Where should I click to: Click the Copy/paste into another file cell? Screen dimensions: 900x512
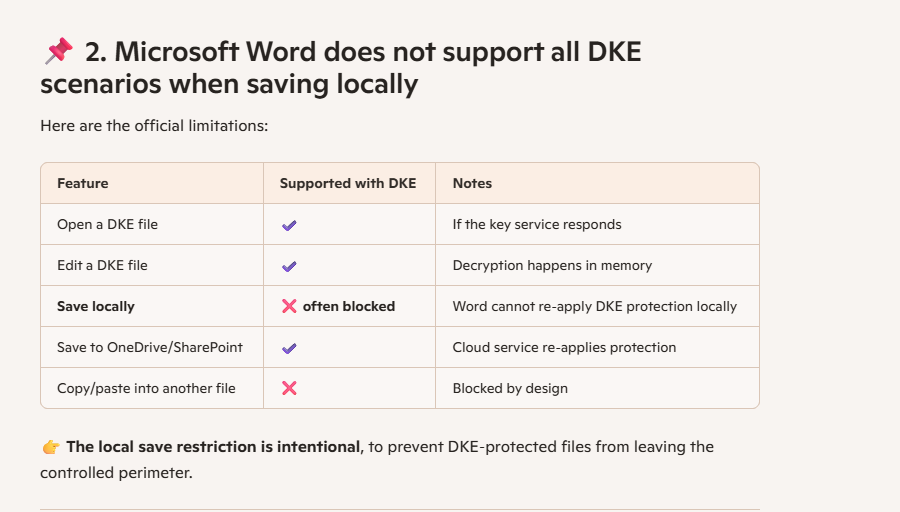tap(146, 388)
